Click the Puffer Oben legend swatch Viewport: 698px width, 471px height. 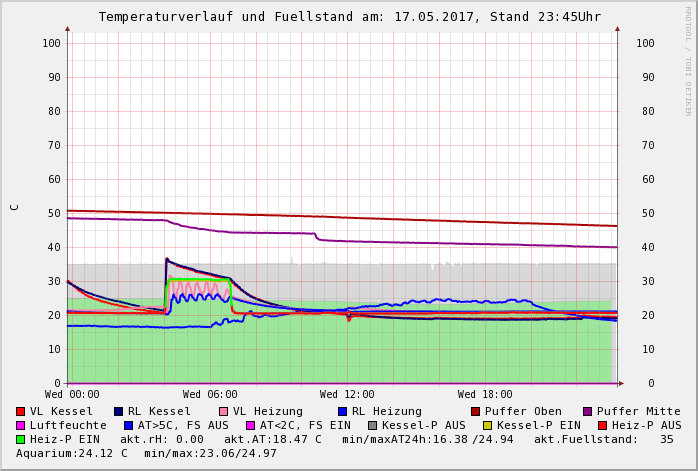pyautogui.click(x=476, y=412)
